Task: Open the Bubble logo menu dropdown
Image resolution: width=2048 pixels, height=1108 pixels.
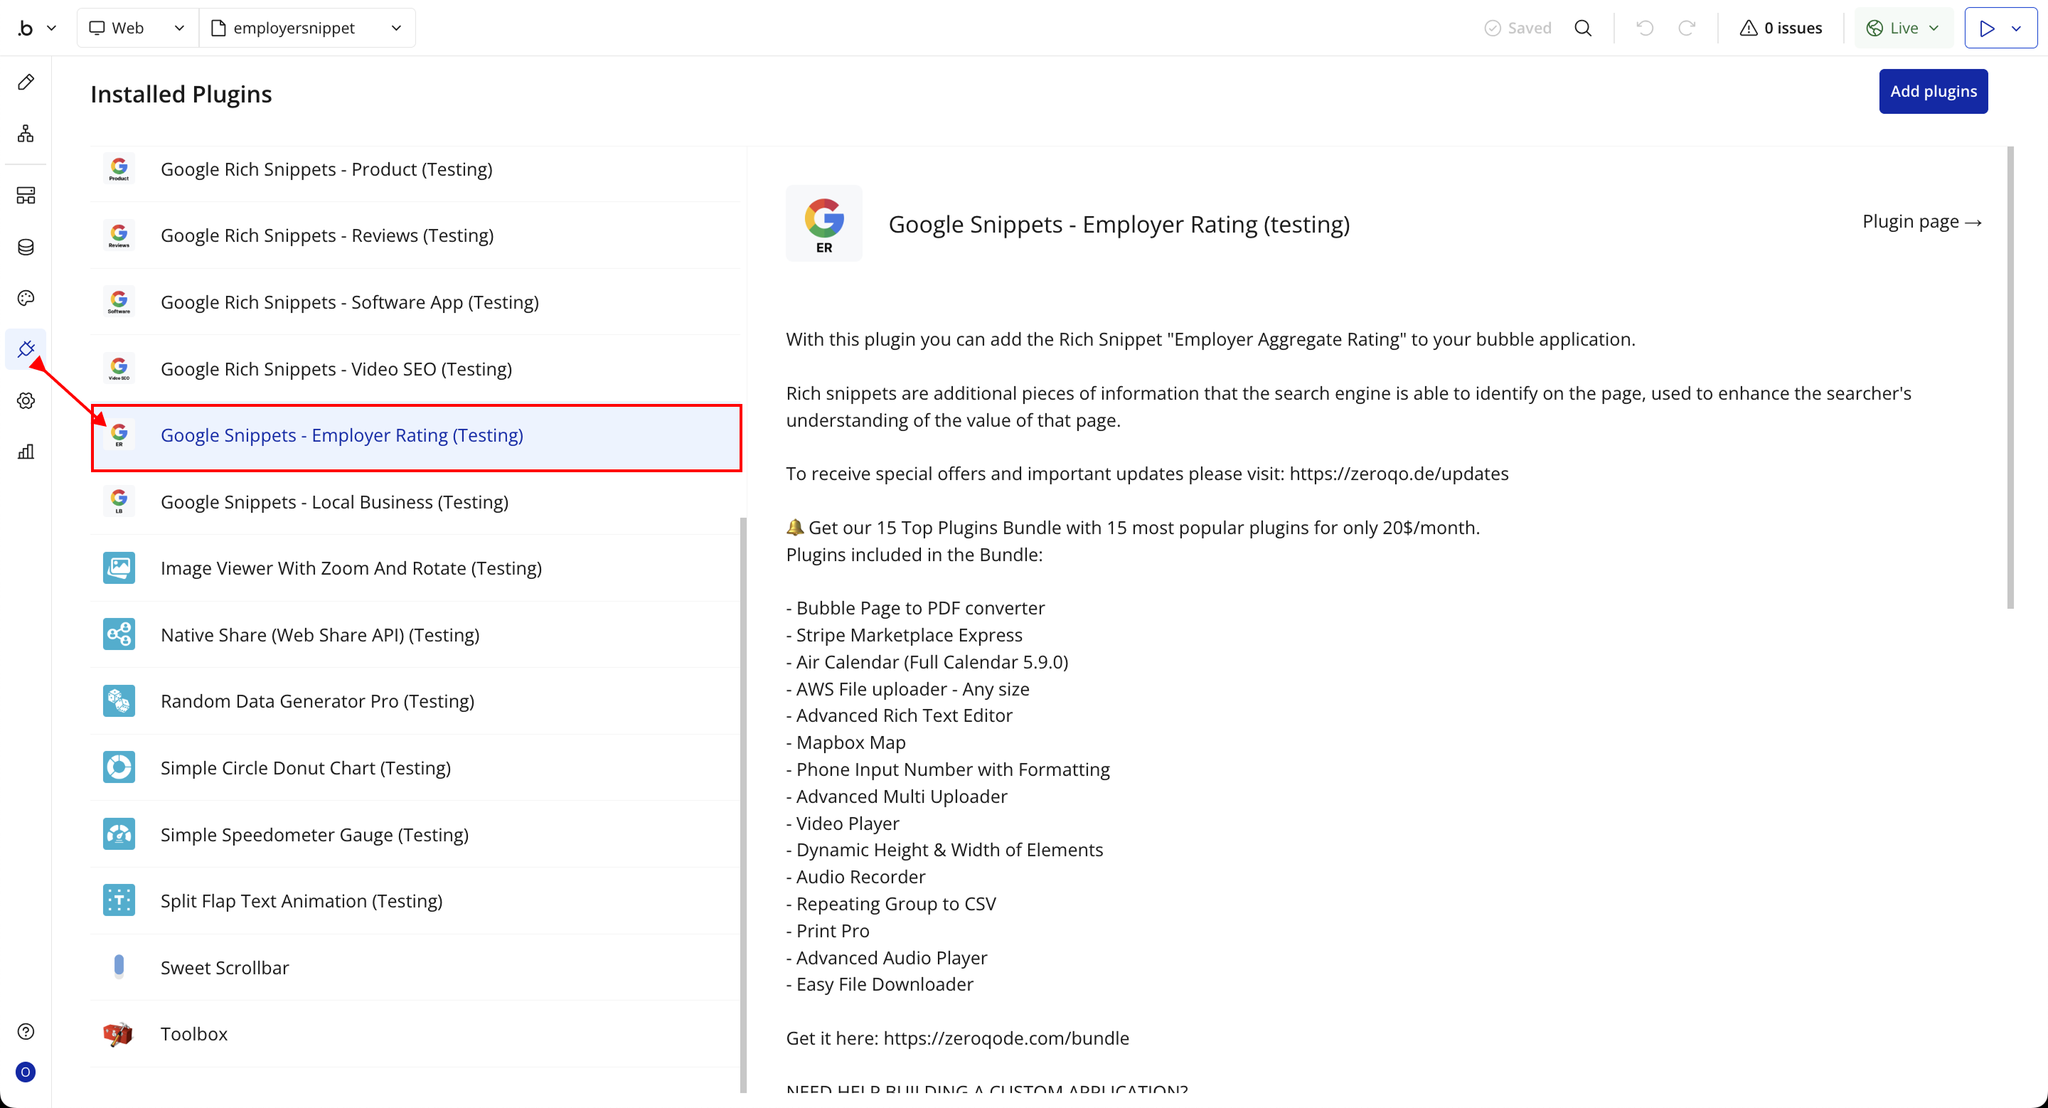Action: click(x=35, y=28)
